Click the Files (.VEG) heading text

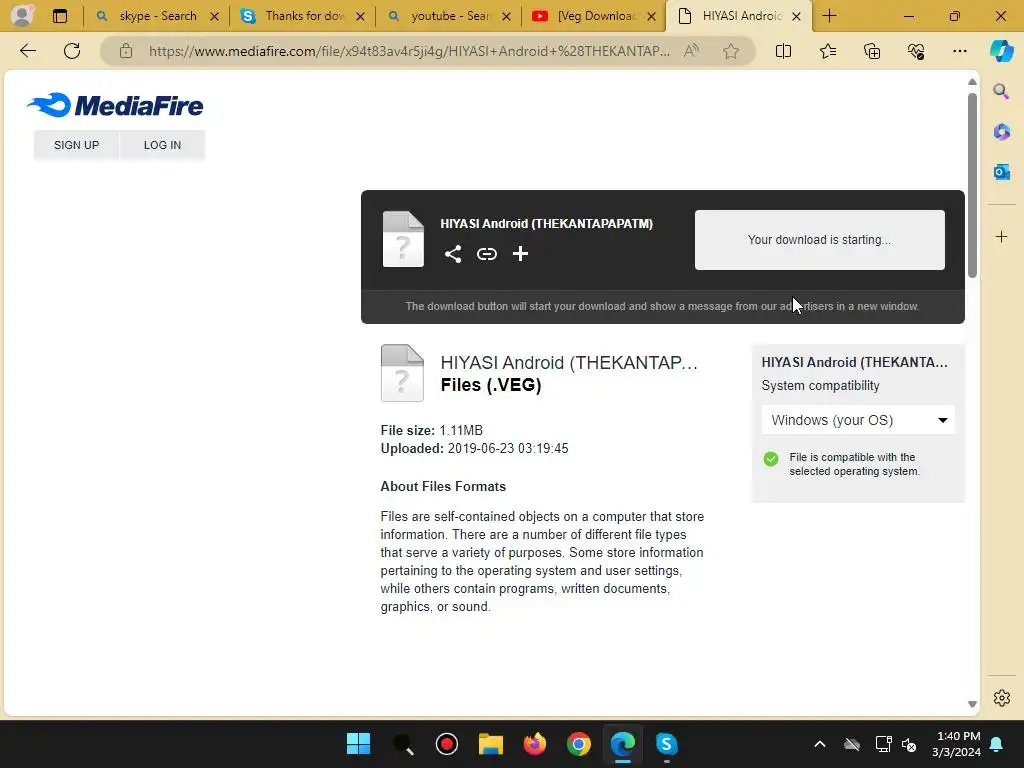tap(491, 385)
